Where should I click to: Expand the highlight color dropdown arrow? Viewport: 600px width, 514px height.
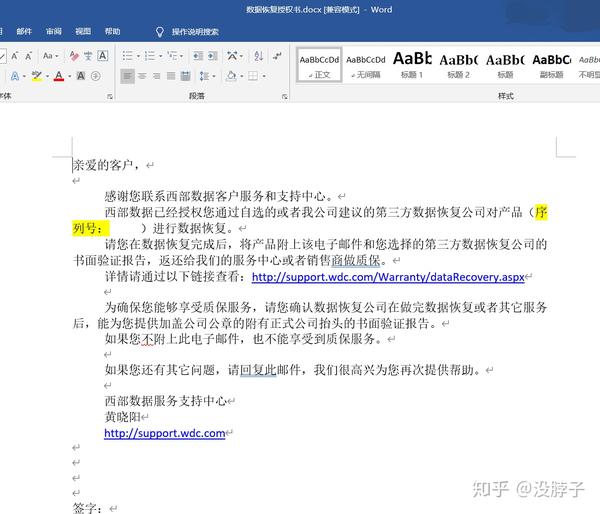(x=47, y=77)
